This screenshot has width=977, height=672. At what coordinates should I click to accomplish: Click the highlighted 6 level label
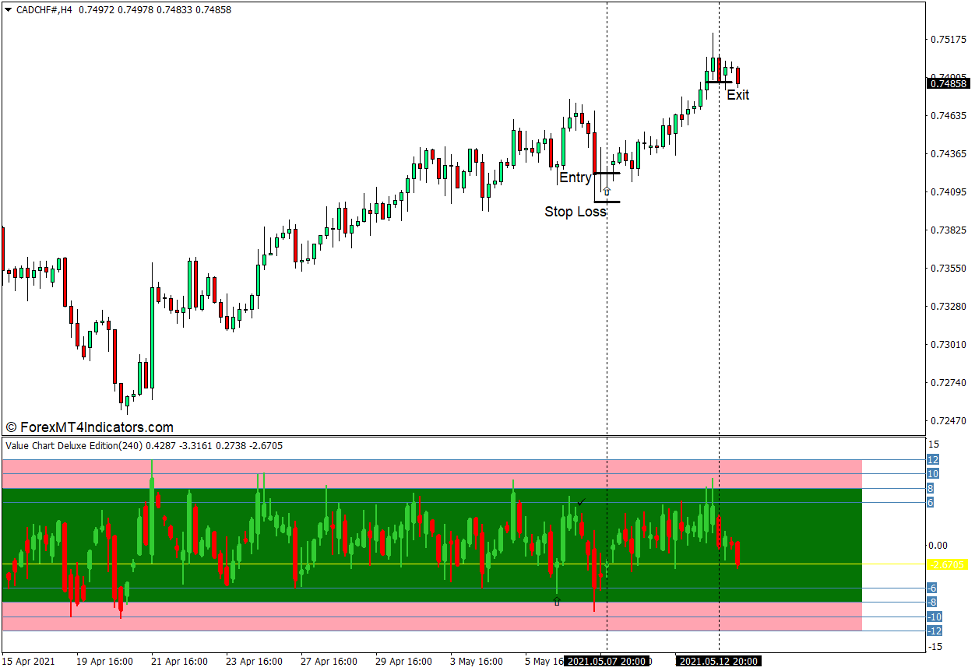coord(930,500)
